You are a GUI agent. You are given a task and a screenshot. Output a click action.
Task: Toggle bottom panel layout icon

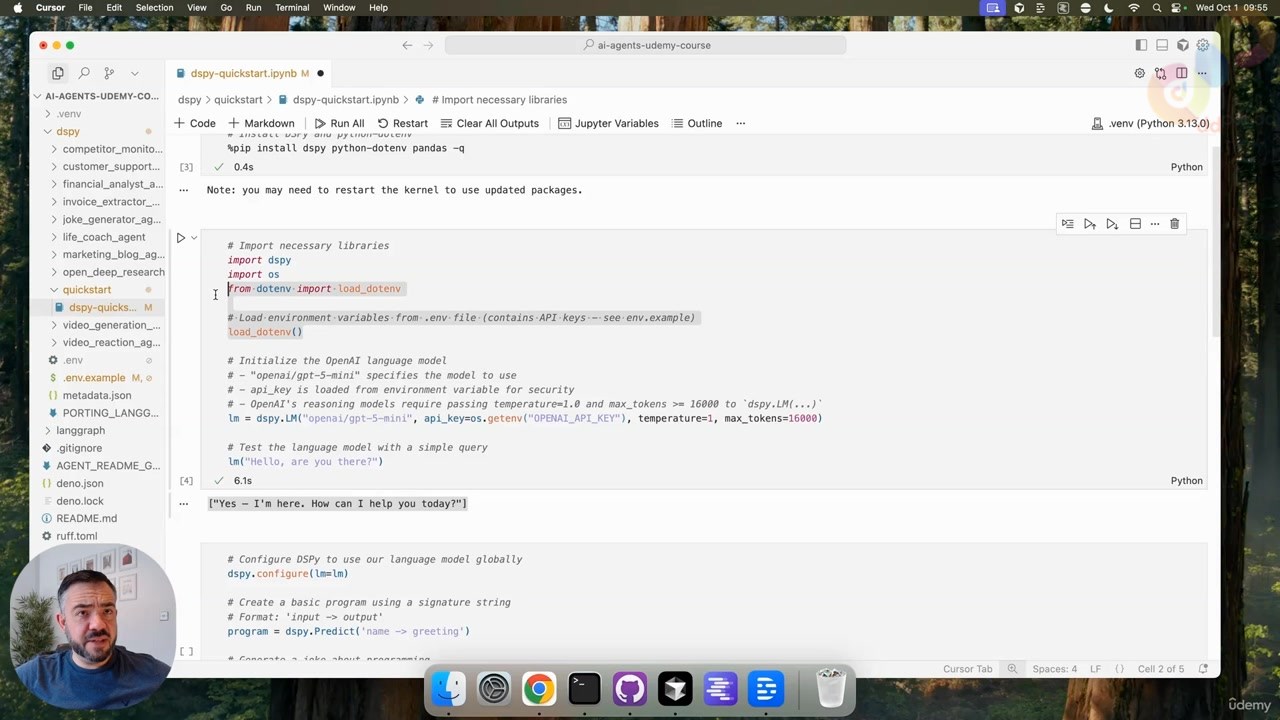pos(1162,45)
